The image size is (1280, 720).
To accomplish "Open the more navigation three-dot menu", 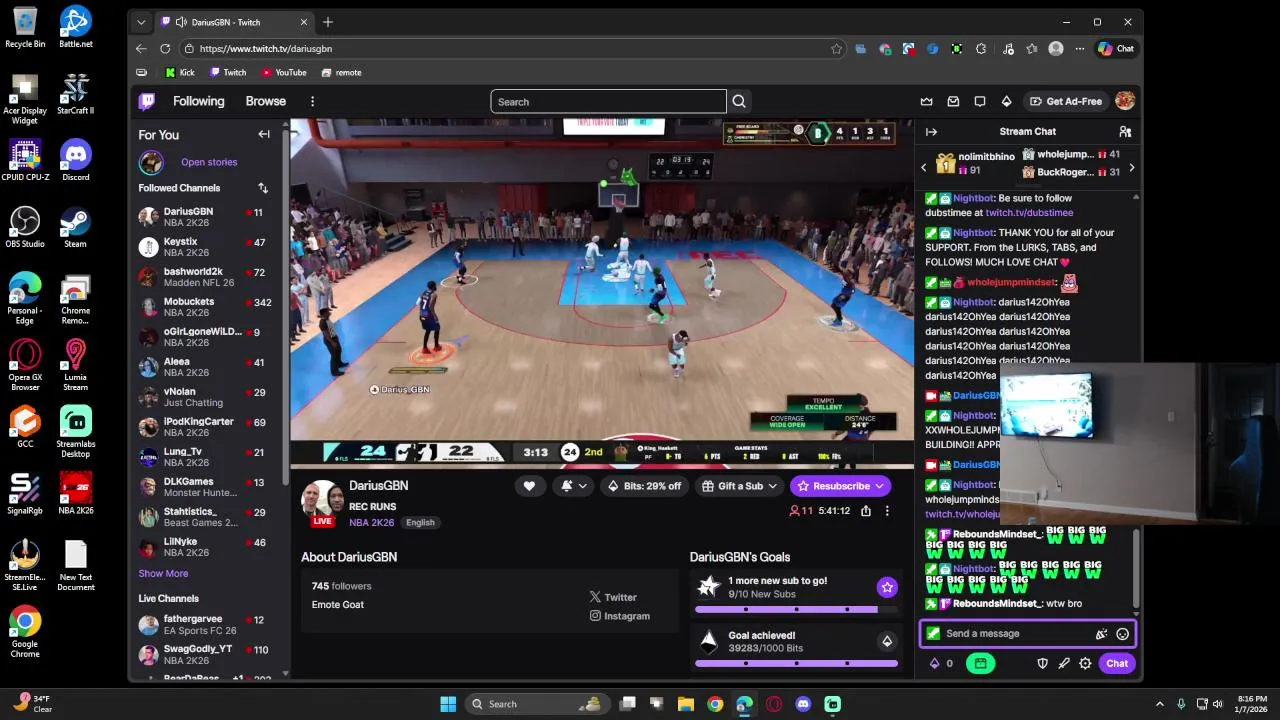I will coord(312,101).
